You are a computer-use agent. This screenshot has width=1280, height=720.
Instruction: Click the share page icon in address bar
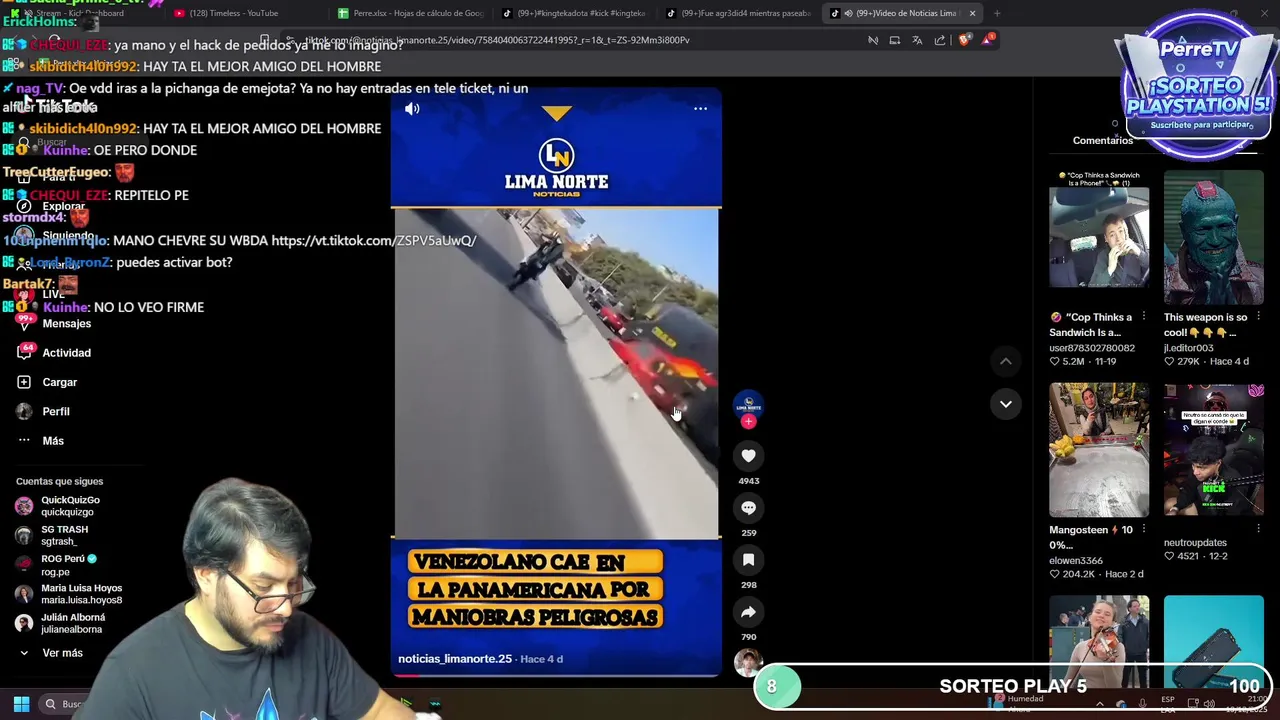[x=940, y=40]
